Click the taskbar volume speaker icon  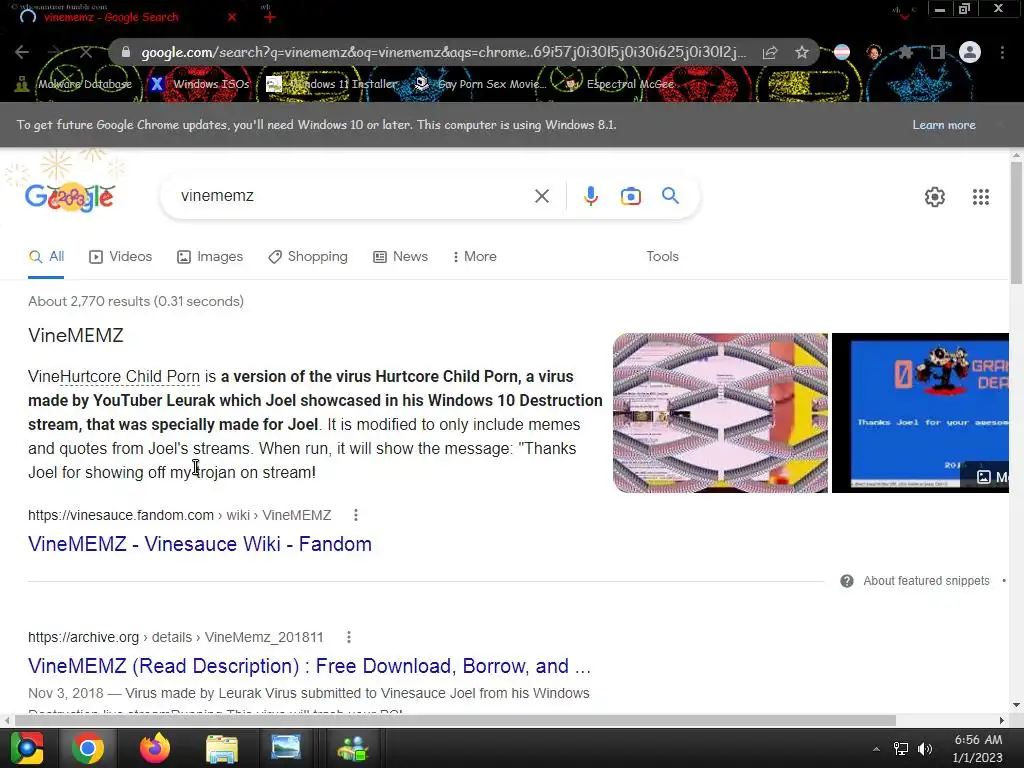925,749
